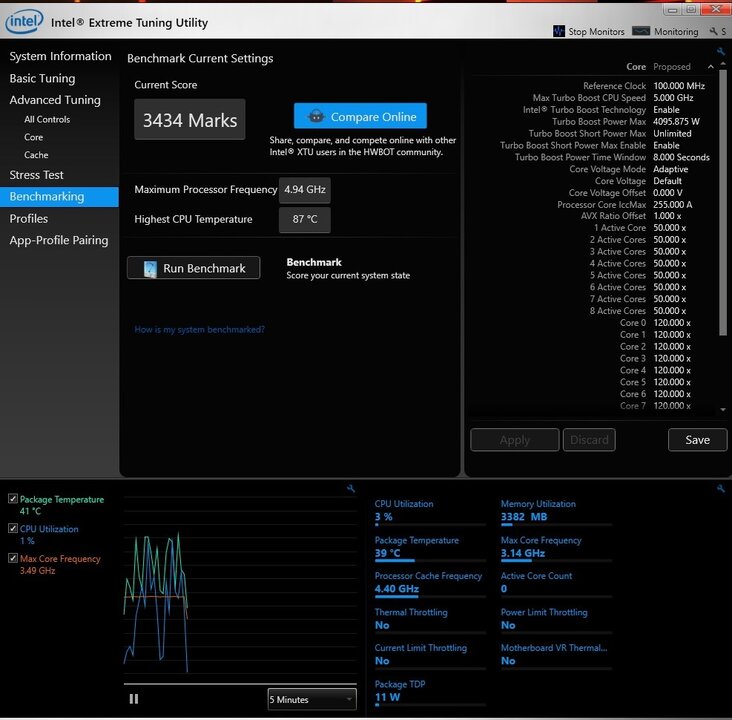Image resolution: width=732 pixels, height=720 pixels.
Task: Toggle Package Temperature checkbox
Action: click(13, 499)
